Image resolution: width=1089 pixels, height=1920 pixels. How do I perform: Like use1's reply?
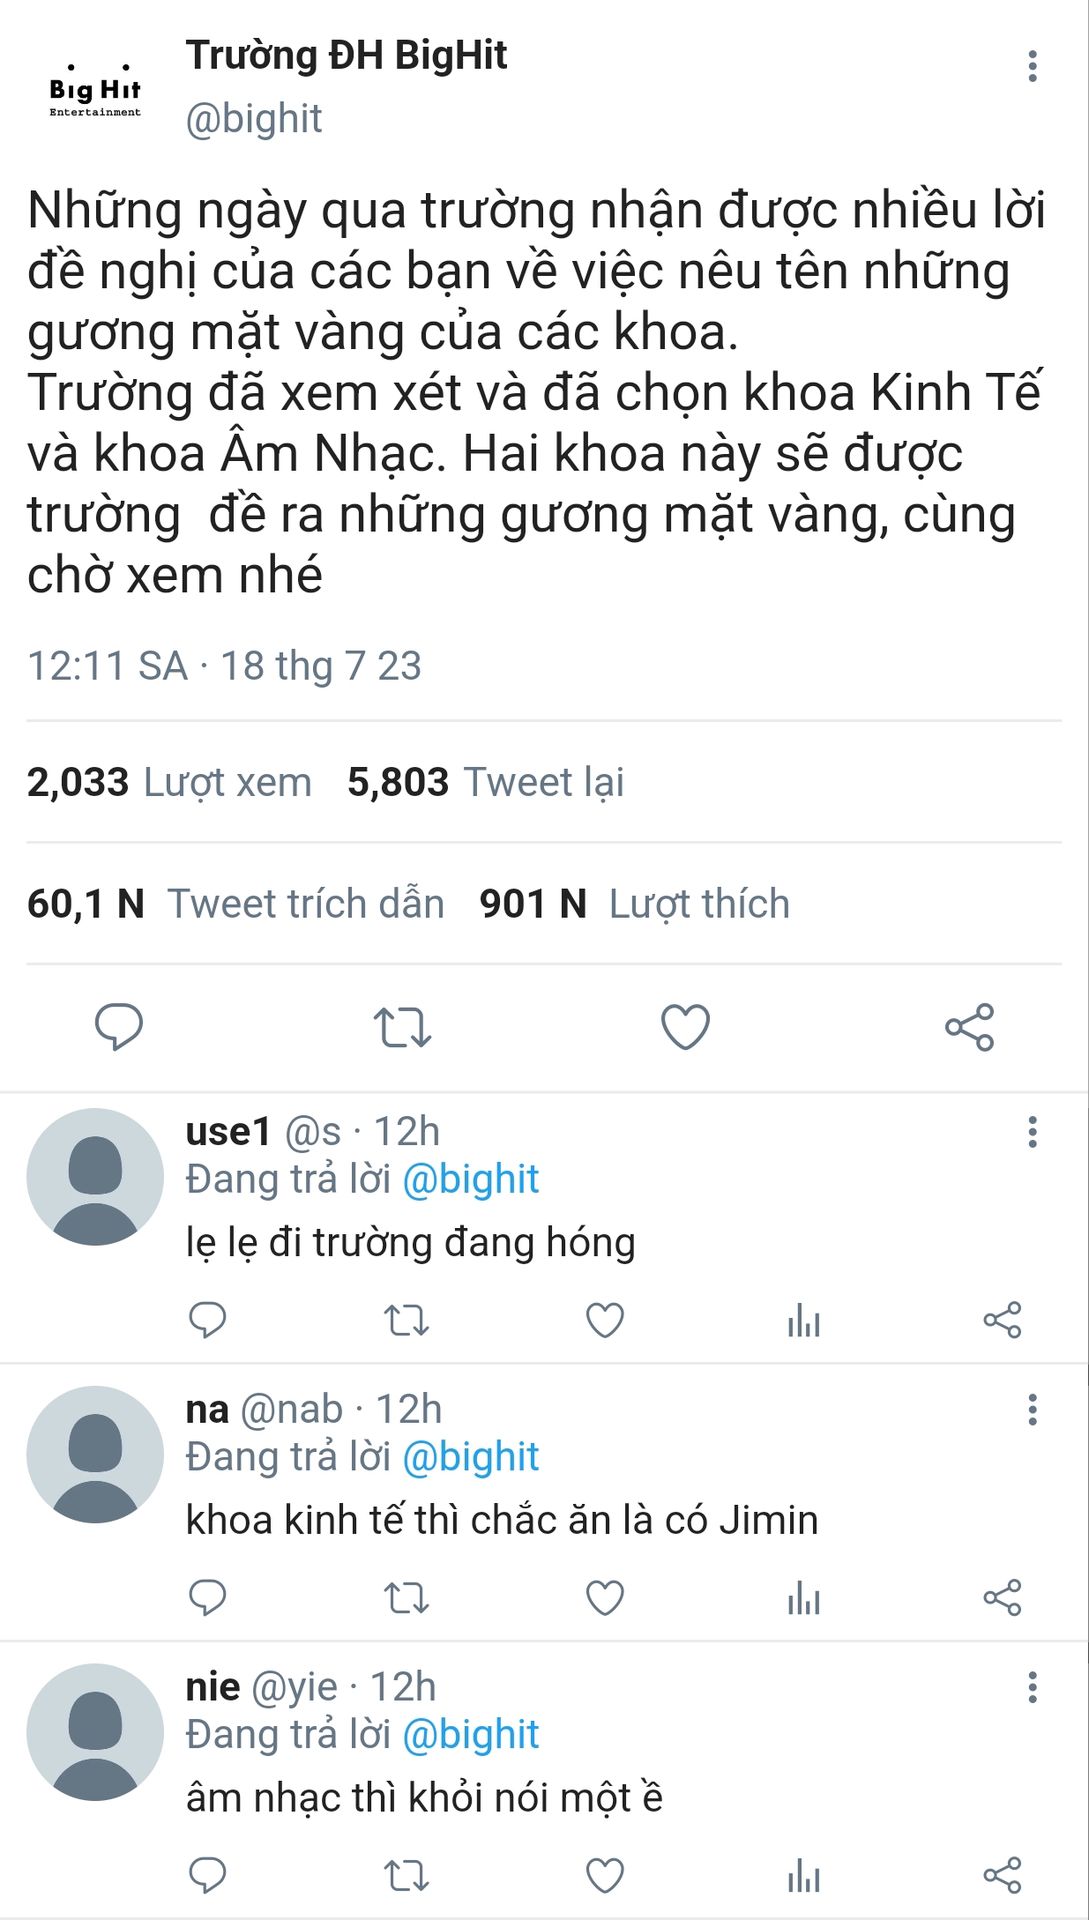pos(605,1320)
